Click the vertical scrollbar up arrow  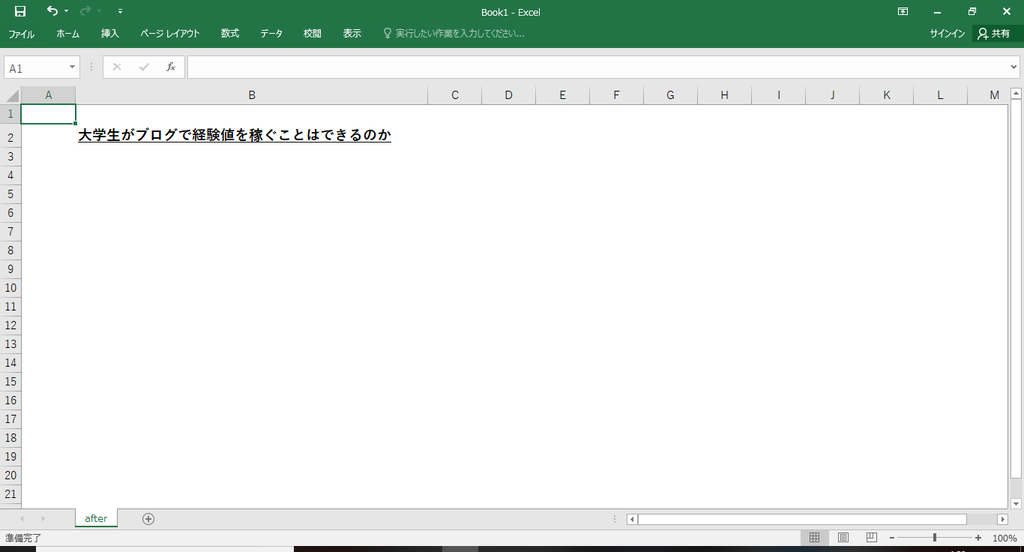coord(1016,94)
